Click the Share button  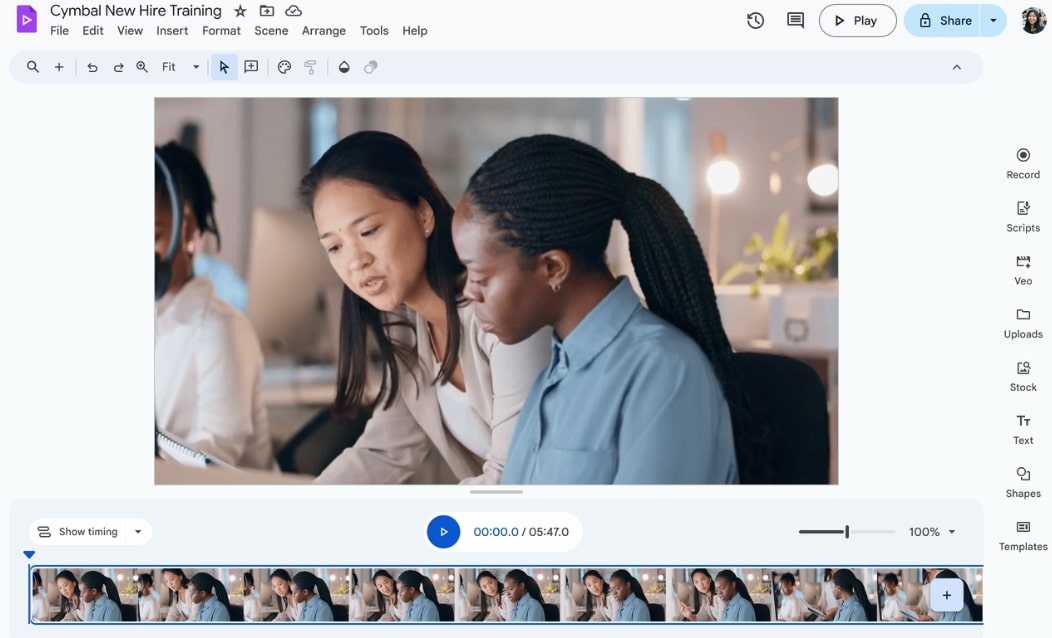[943, 20]
